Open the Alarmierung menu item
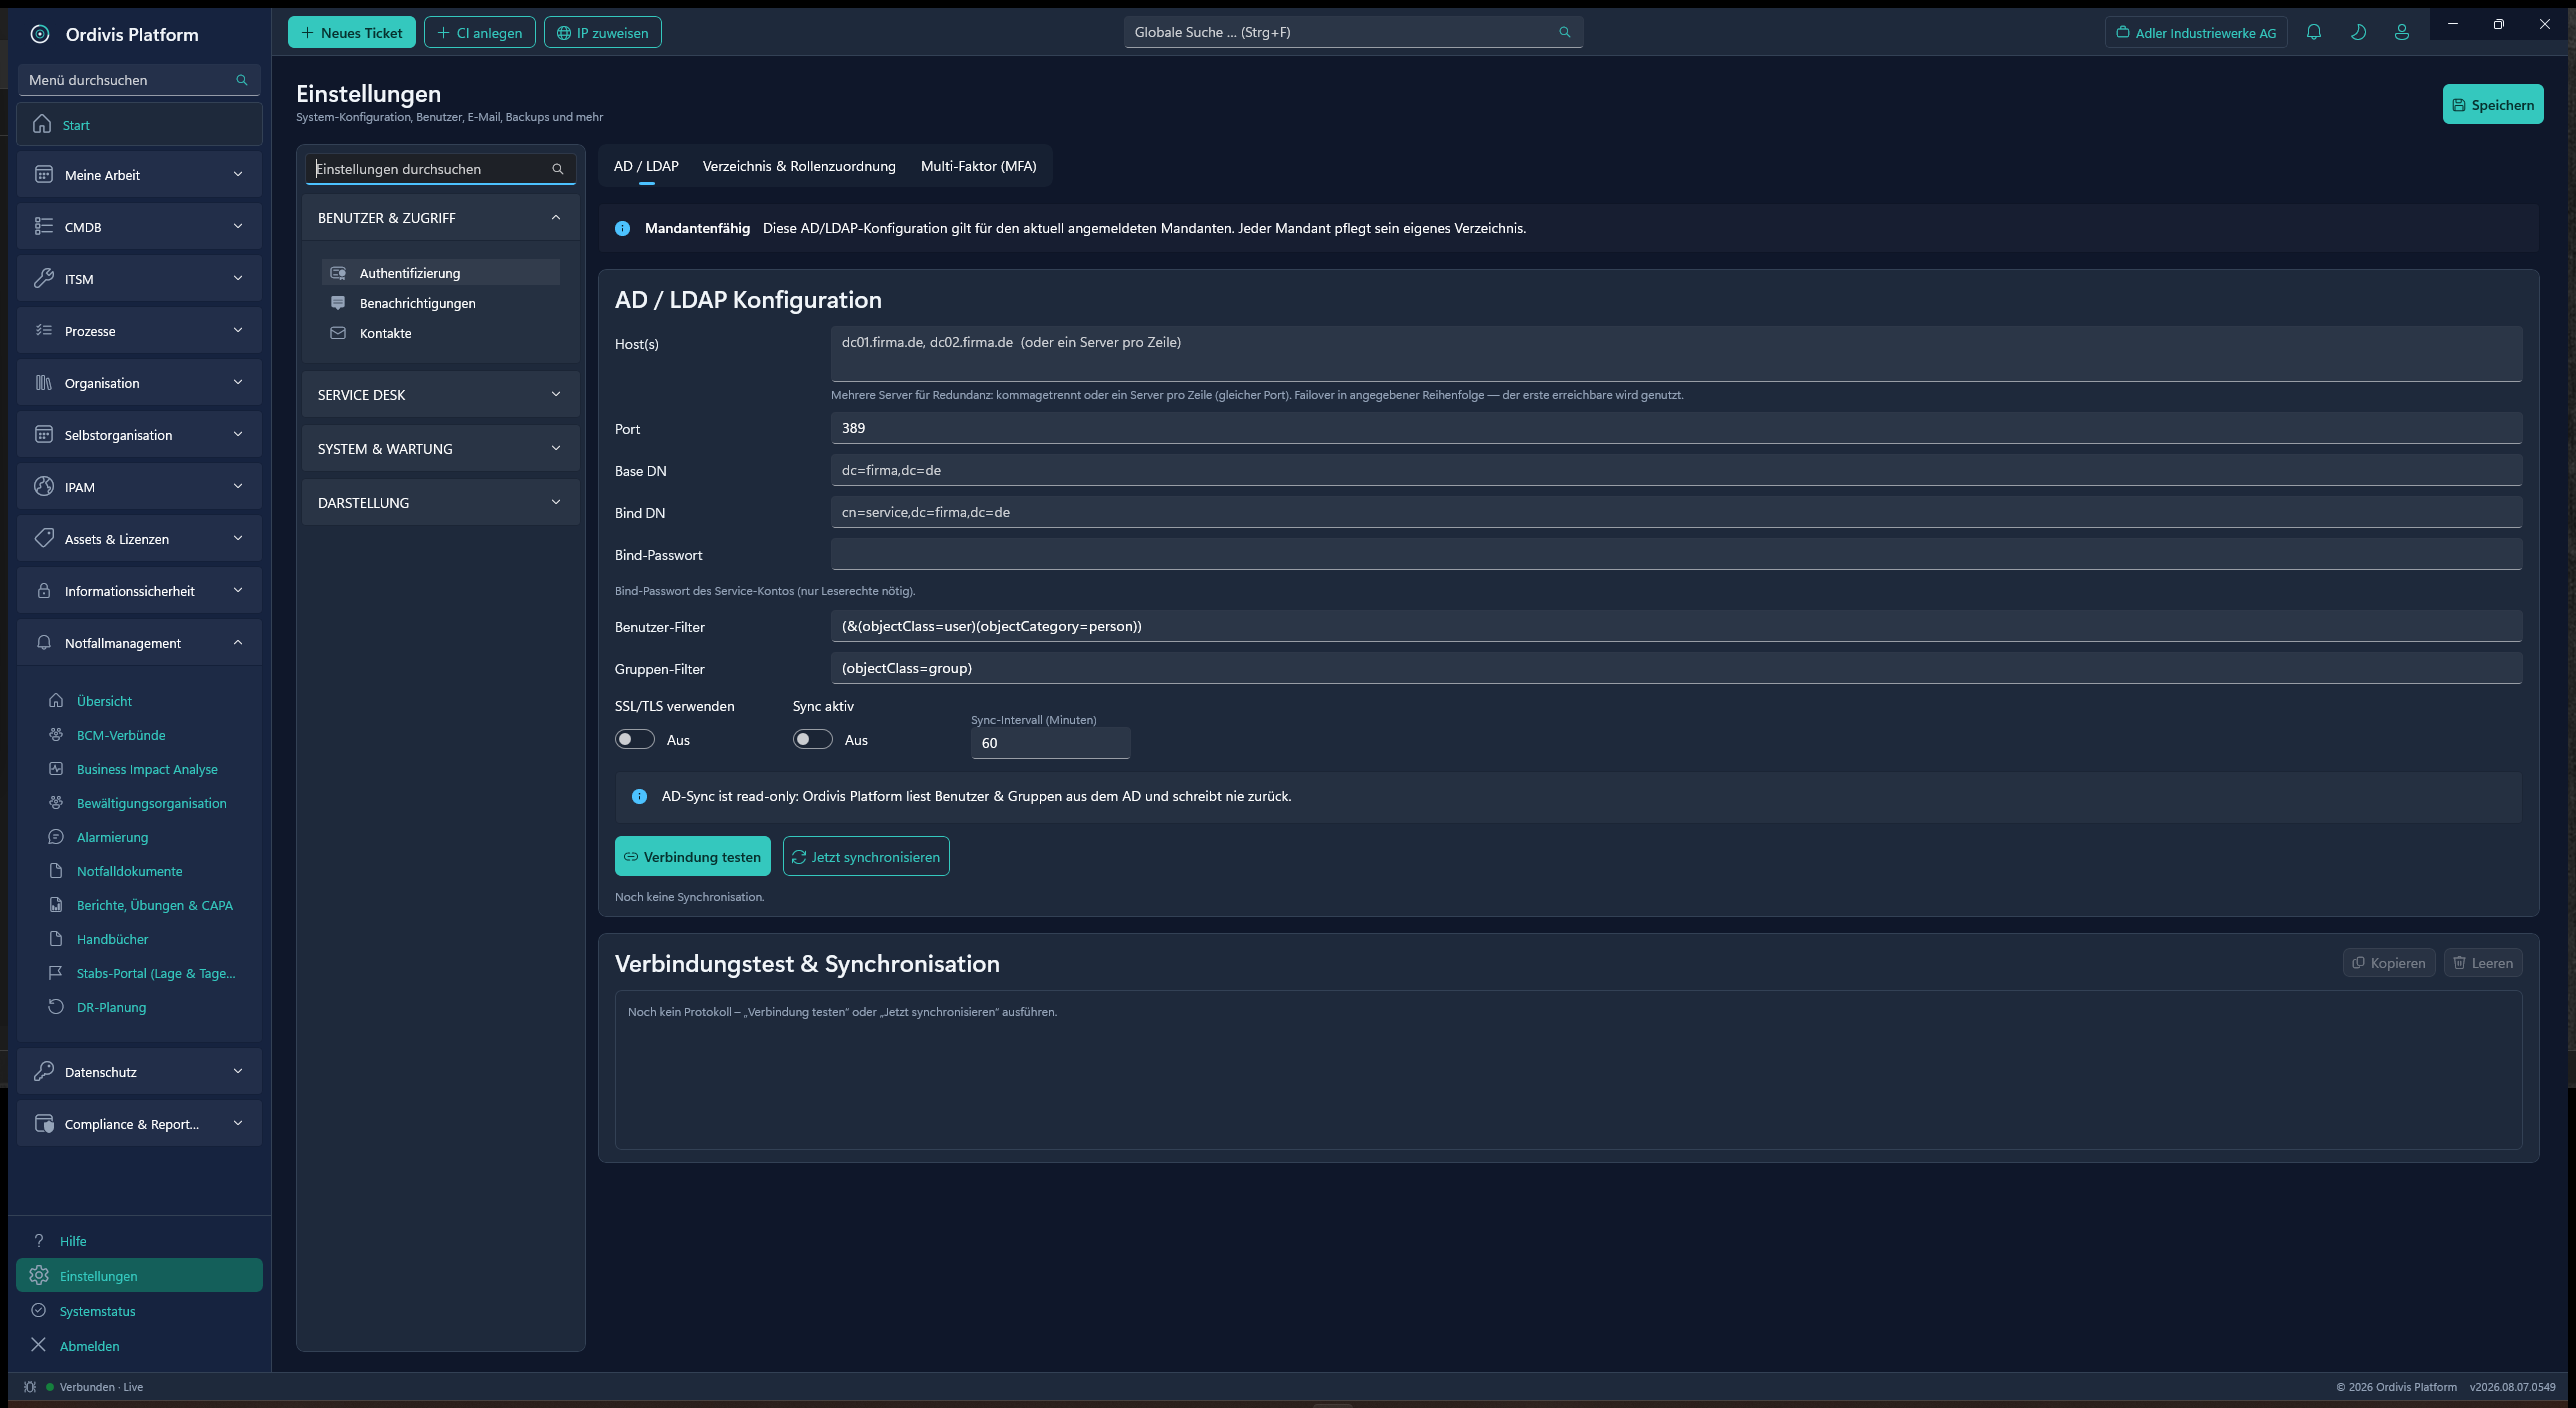The image size is (2576, 1408). click(x=112, y=837)
